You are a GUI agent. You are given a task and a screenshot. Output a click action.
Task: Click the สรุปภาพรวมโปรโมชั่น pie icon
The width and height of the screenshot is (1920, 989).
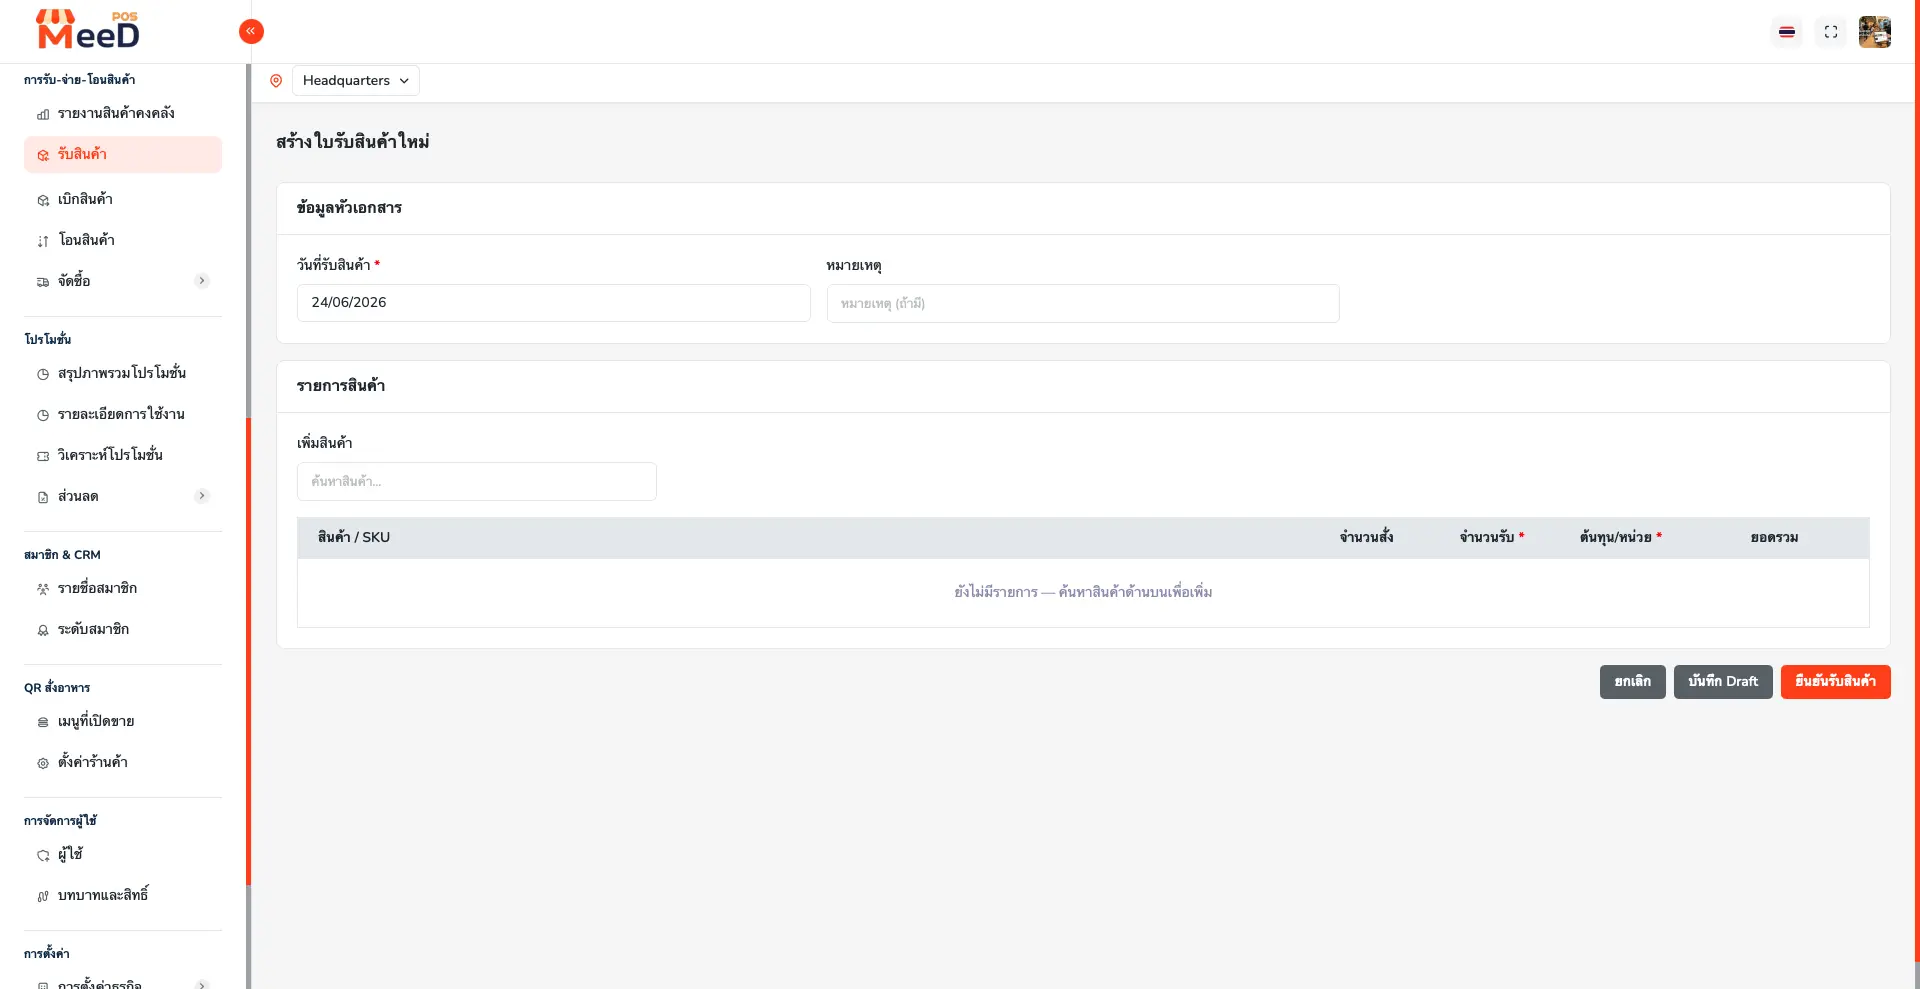pyautogui.click(x=43, y=374)
